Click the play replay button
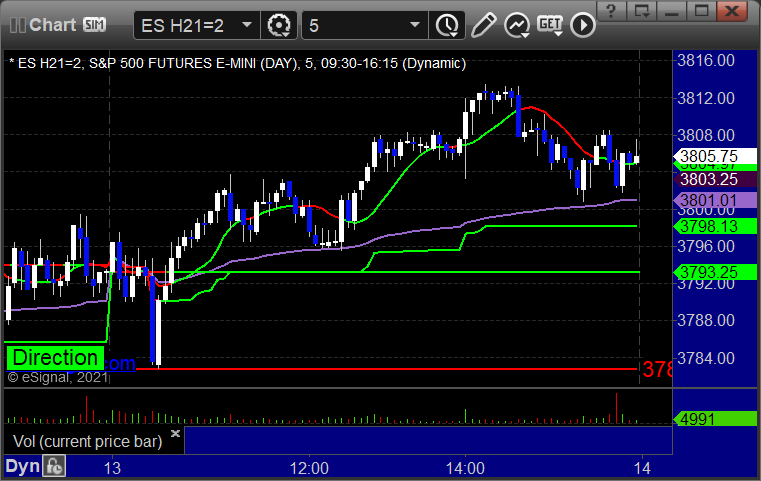This screenshot has width=761, height=481. point(582,25)
